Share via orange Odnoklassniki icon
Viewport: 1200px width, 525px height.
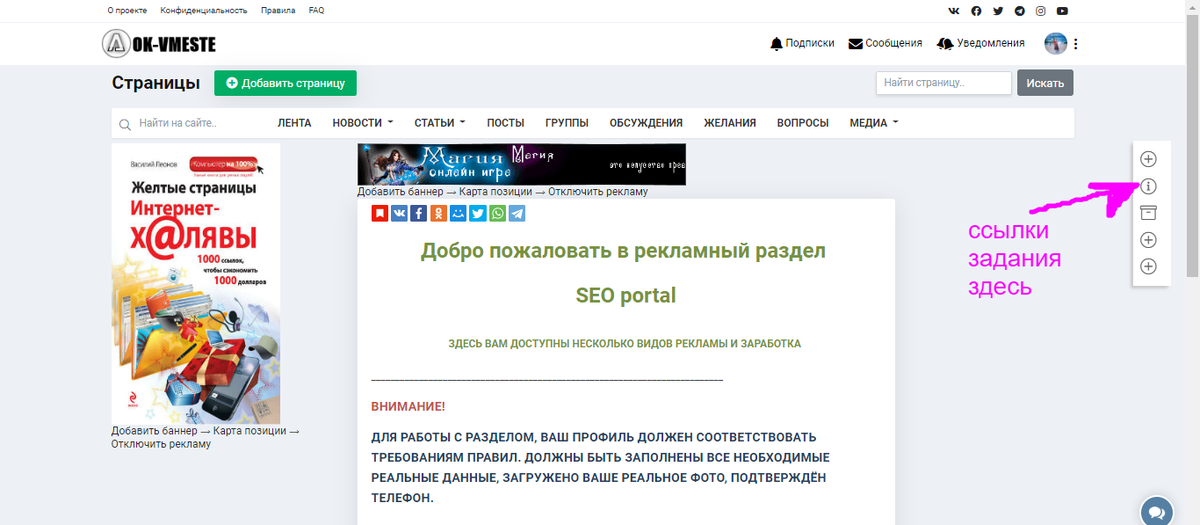pyautogui.click(x=438, y=213)
